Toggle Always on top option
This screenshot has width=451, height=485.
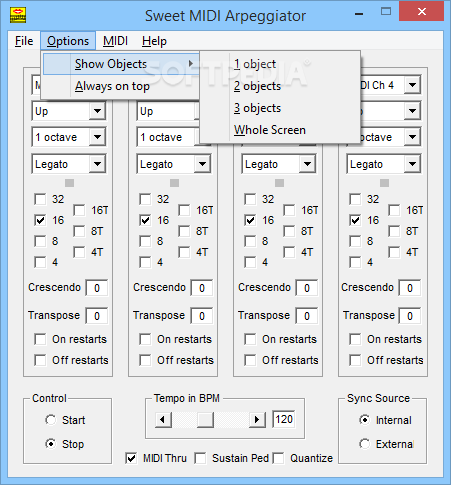pos(121,86)
